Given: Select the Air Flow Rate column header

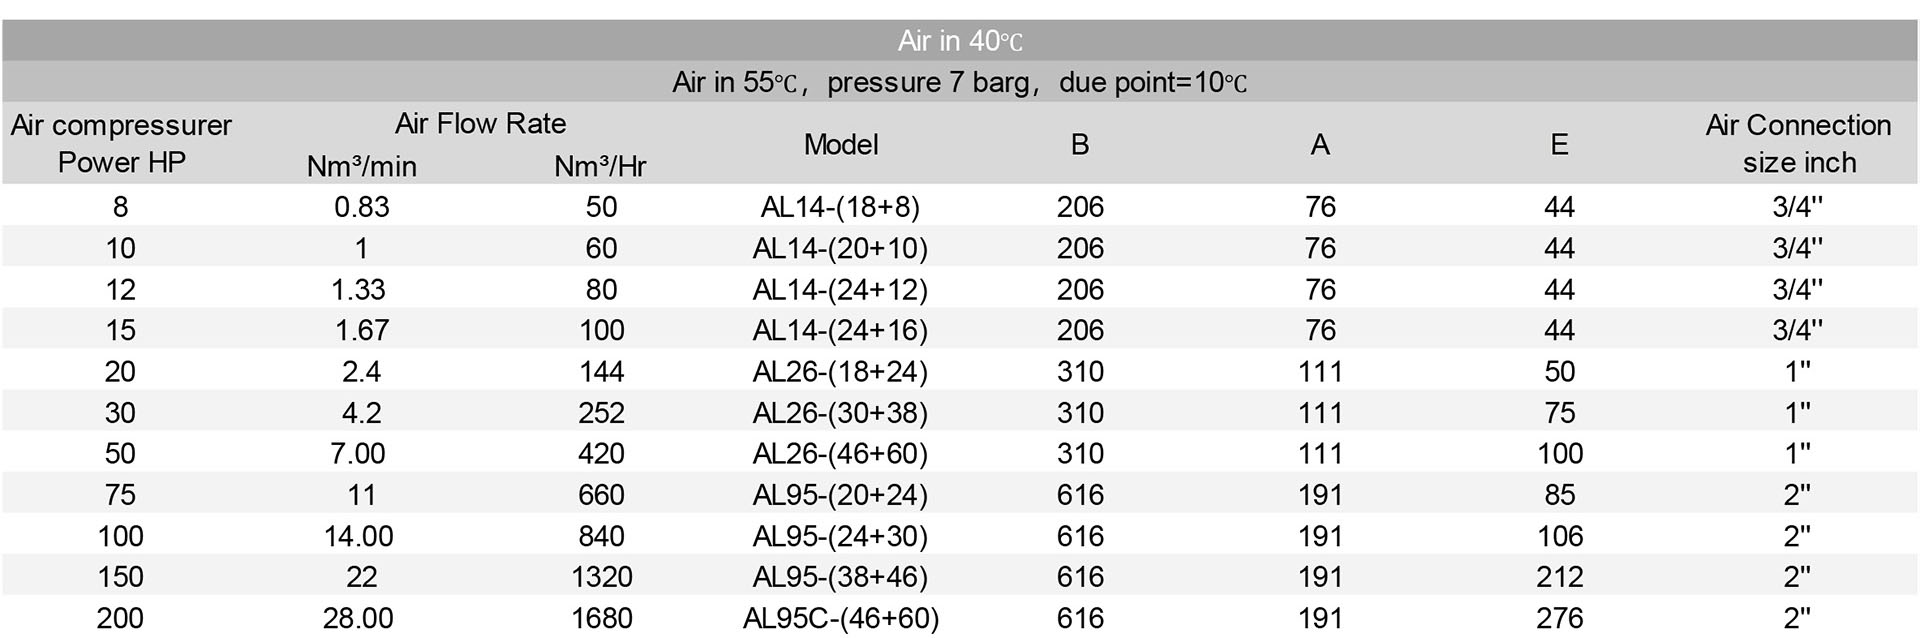Looking at the screenshot, I should [x=480, y=123].
